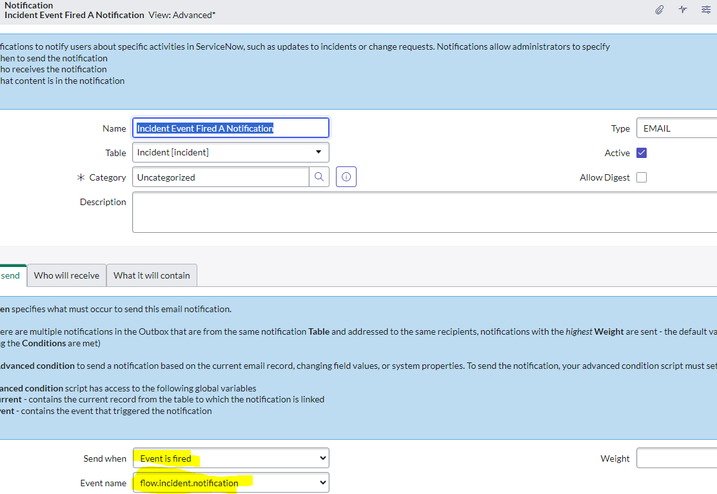This screenshot has width=717, height=494.
Task: Click the Category field label
Action: pos(107,177)
